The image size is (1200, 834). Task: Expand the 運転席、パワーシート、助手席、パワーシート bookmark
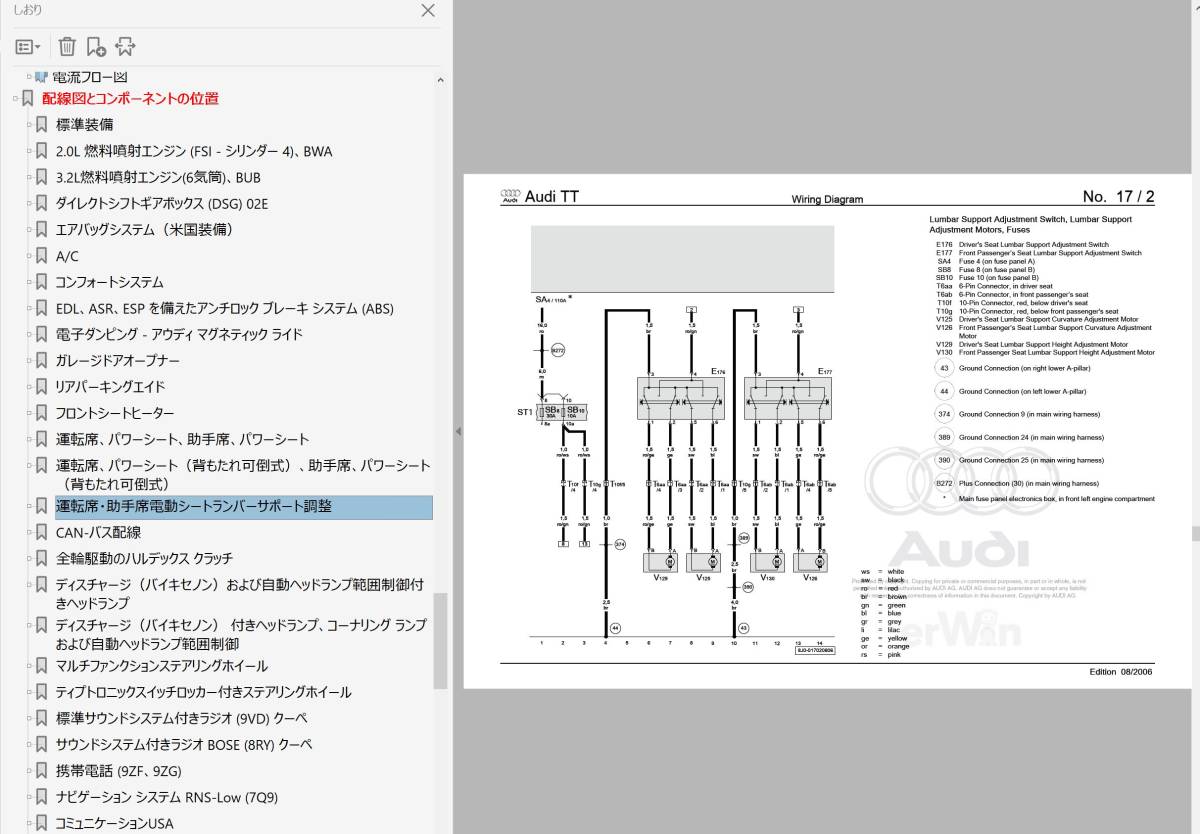pos(29,439)
